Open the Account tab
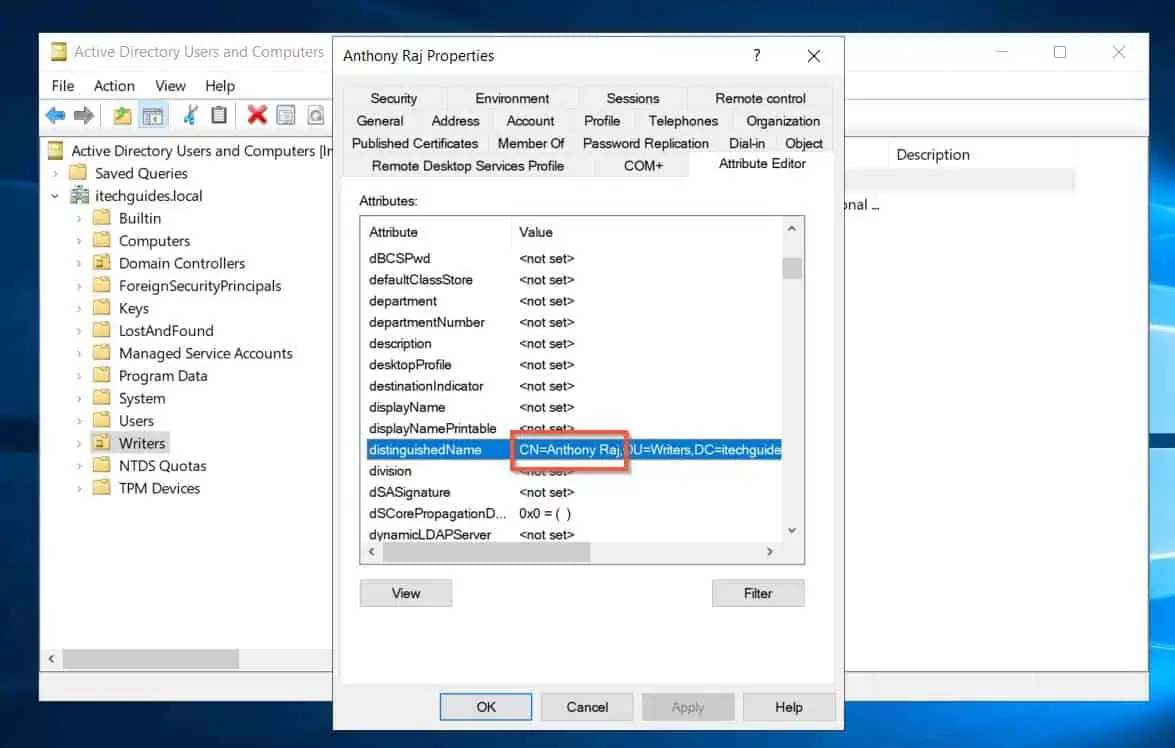This screenshot has height=748, width=1175. 530,121
